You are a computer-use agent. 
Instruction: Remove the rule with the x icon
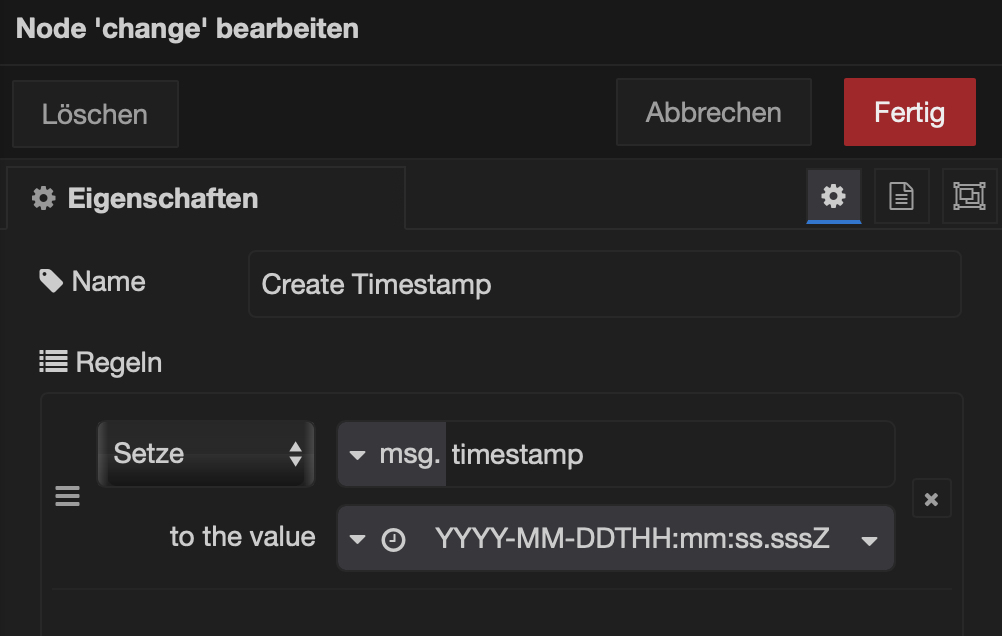pos(931,499)
